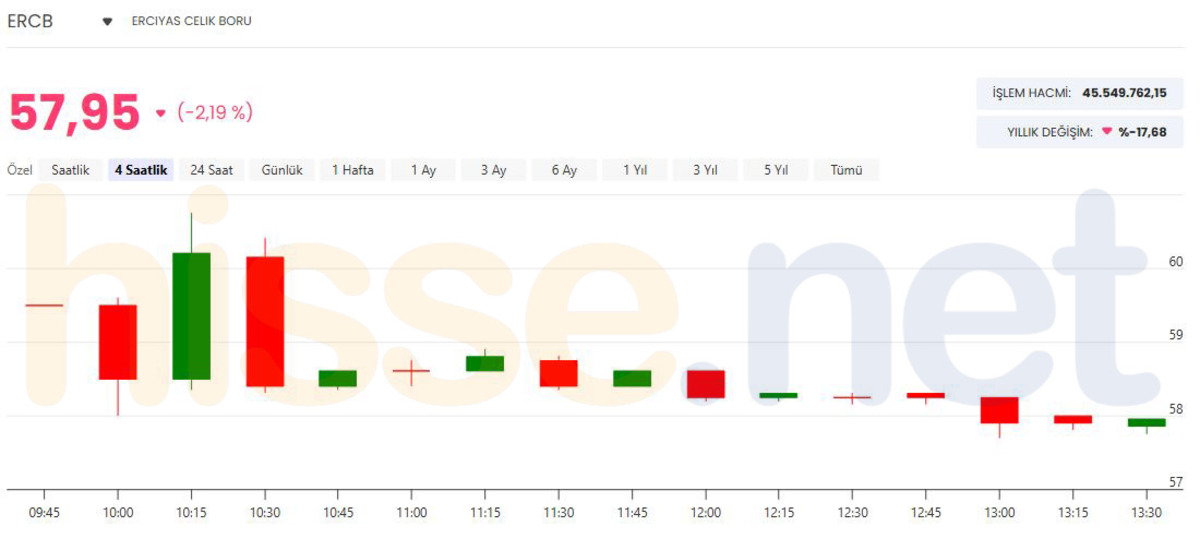Click the green 11:45 candlestick

point(632,378)
